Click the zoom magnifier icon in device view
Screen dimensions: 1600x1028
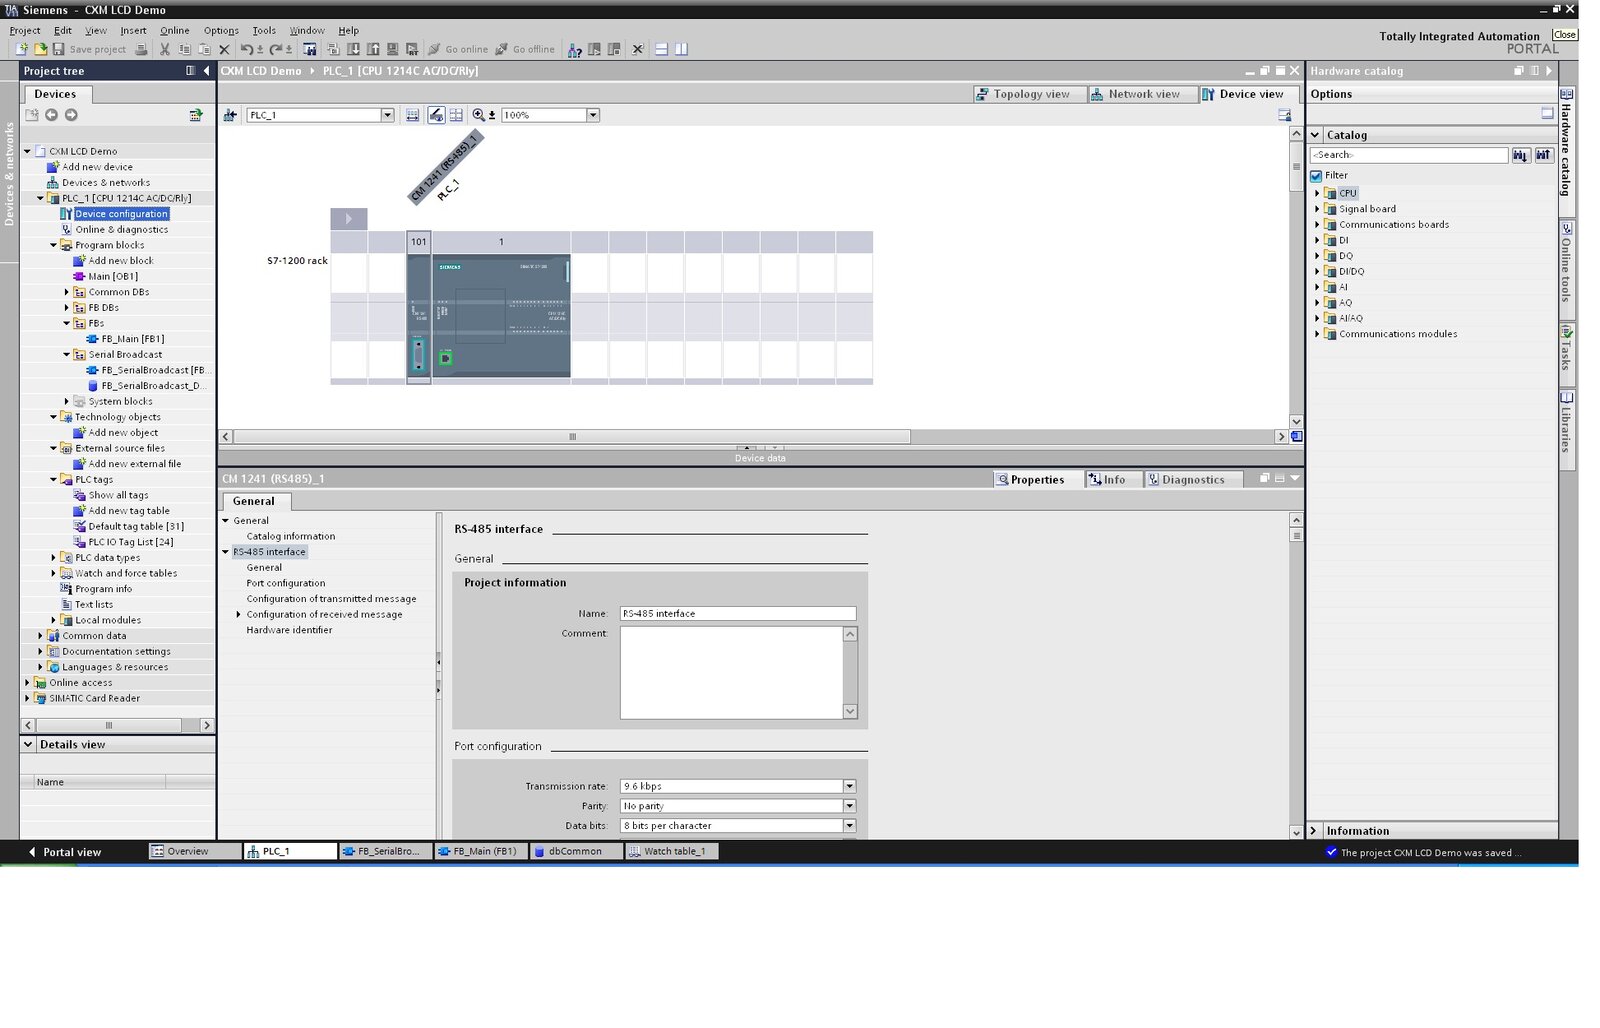click(x=479, y=115)
